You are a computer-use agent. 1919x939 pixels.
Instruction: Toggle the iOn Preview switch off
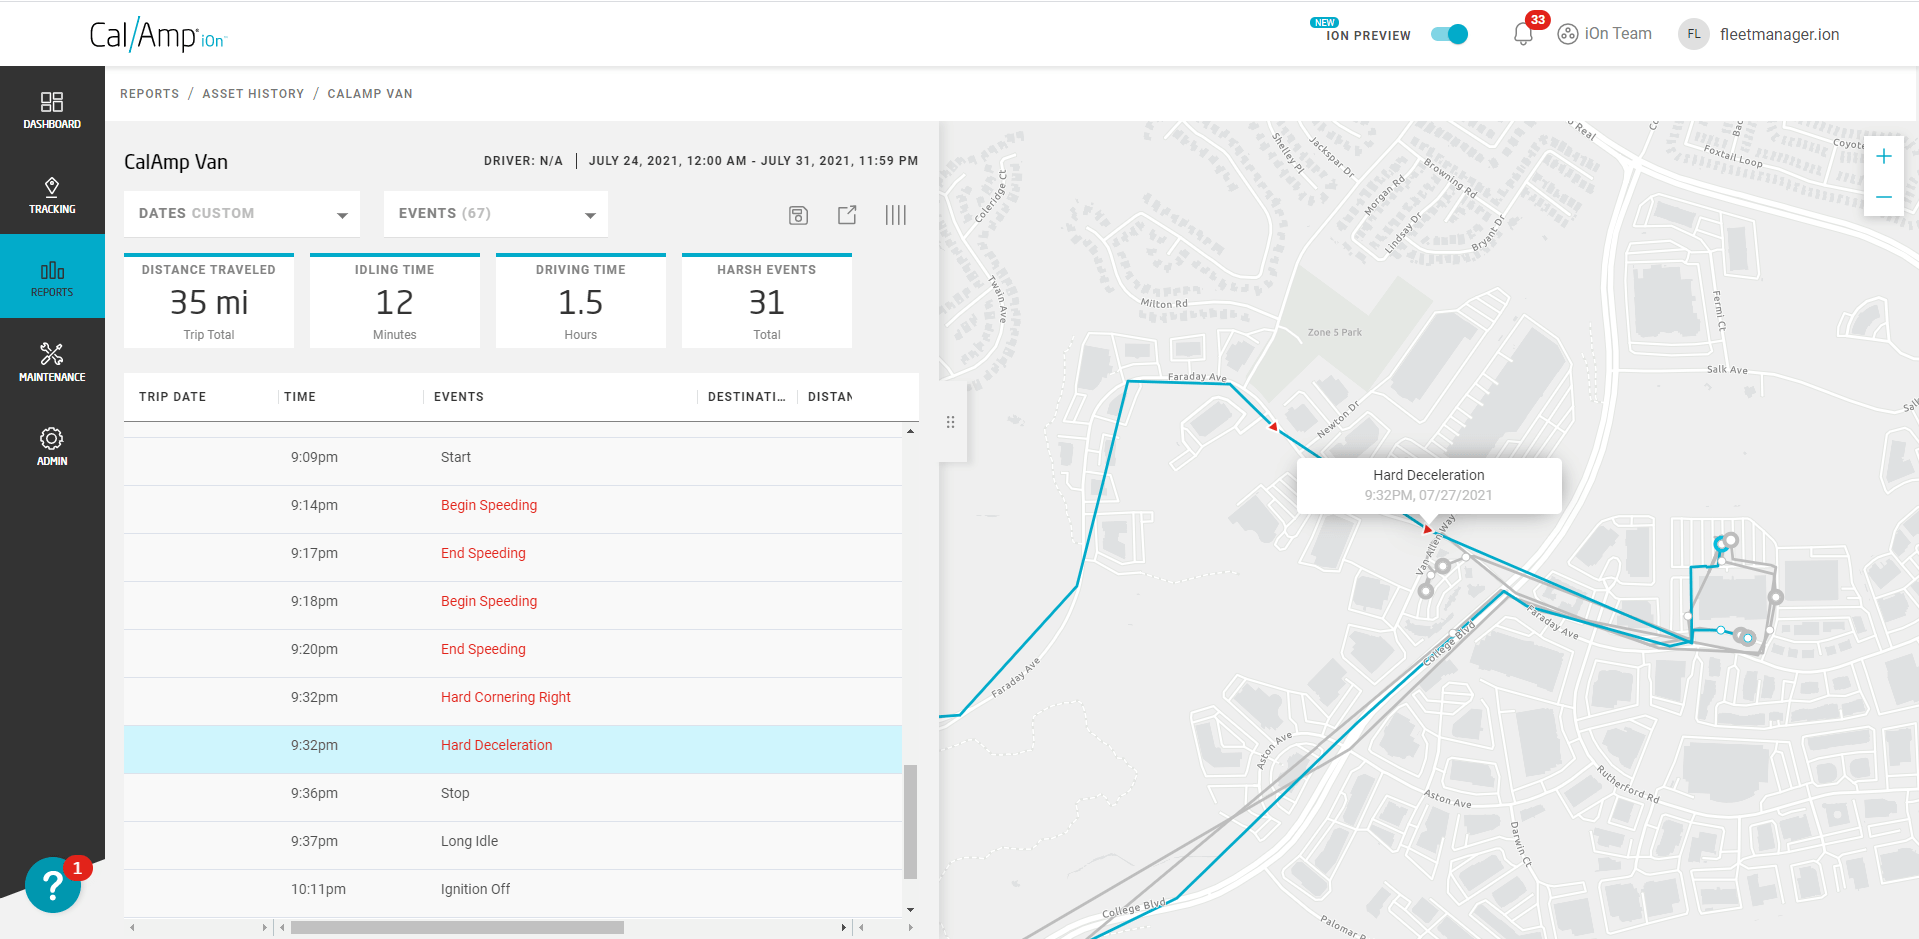pyautogui.click(x=1448, y=33)
